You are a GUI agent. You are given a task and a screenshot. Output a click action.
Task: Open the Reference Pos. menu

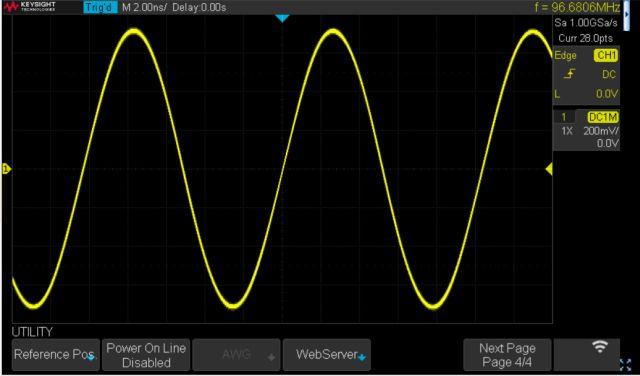click(56, 354)
